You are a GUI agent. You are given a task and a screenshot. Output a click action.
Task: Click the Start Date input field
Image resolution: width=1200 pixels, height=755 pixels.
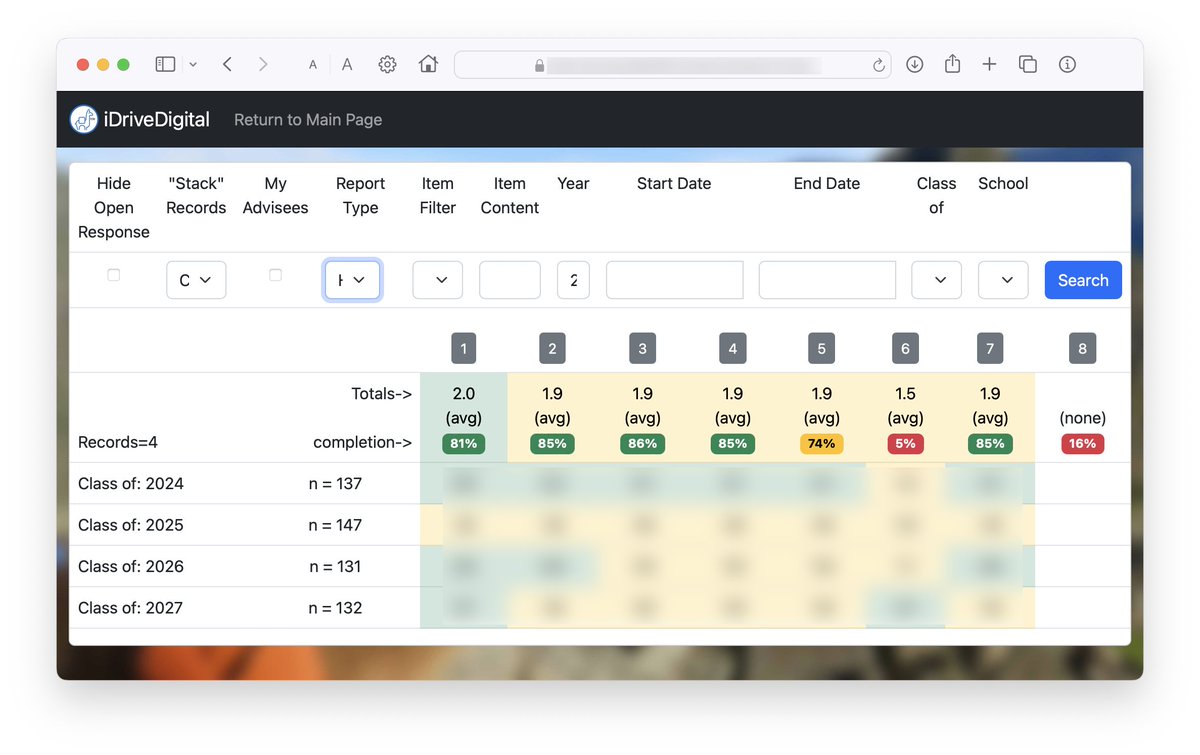click(675, 280)
